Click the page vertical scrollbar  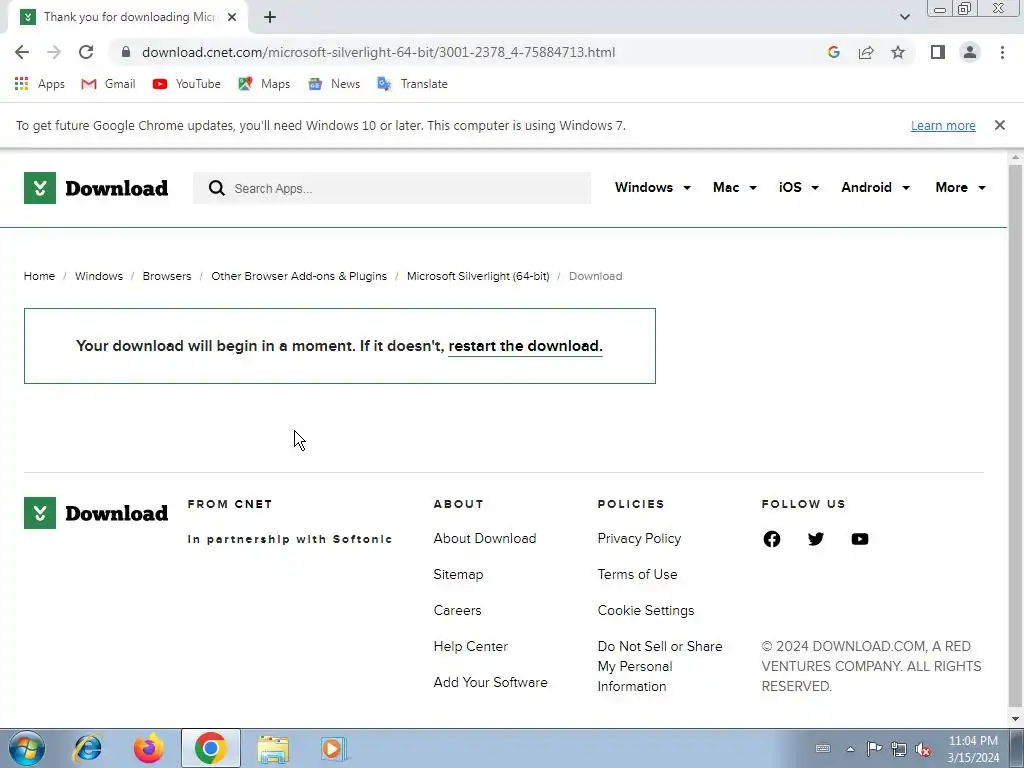click(1015, 438)
